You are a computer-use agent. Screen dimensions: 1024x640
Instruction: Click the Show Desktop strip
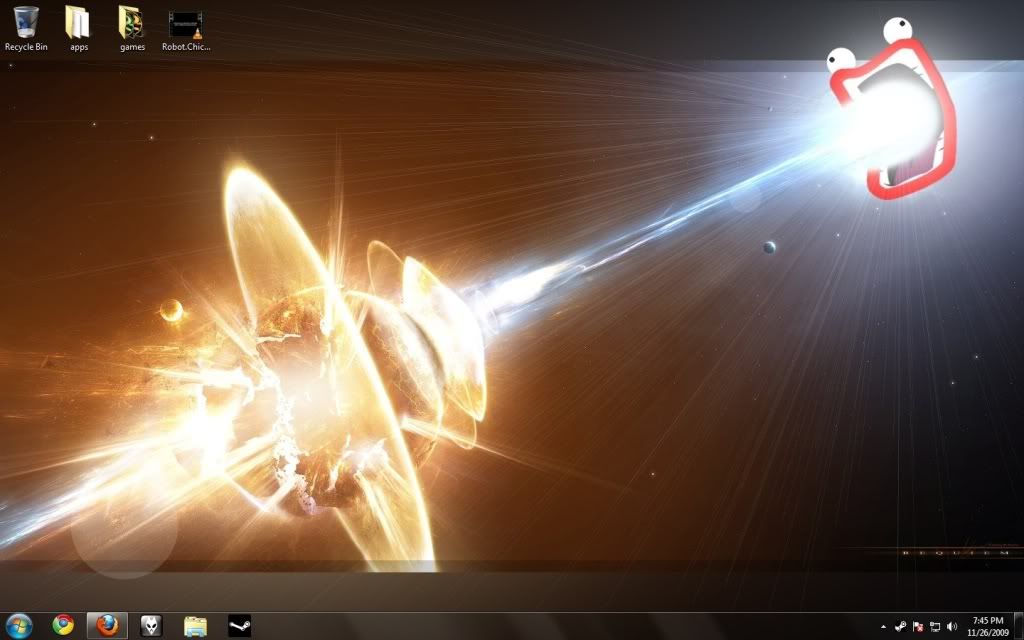[1018, 626]
